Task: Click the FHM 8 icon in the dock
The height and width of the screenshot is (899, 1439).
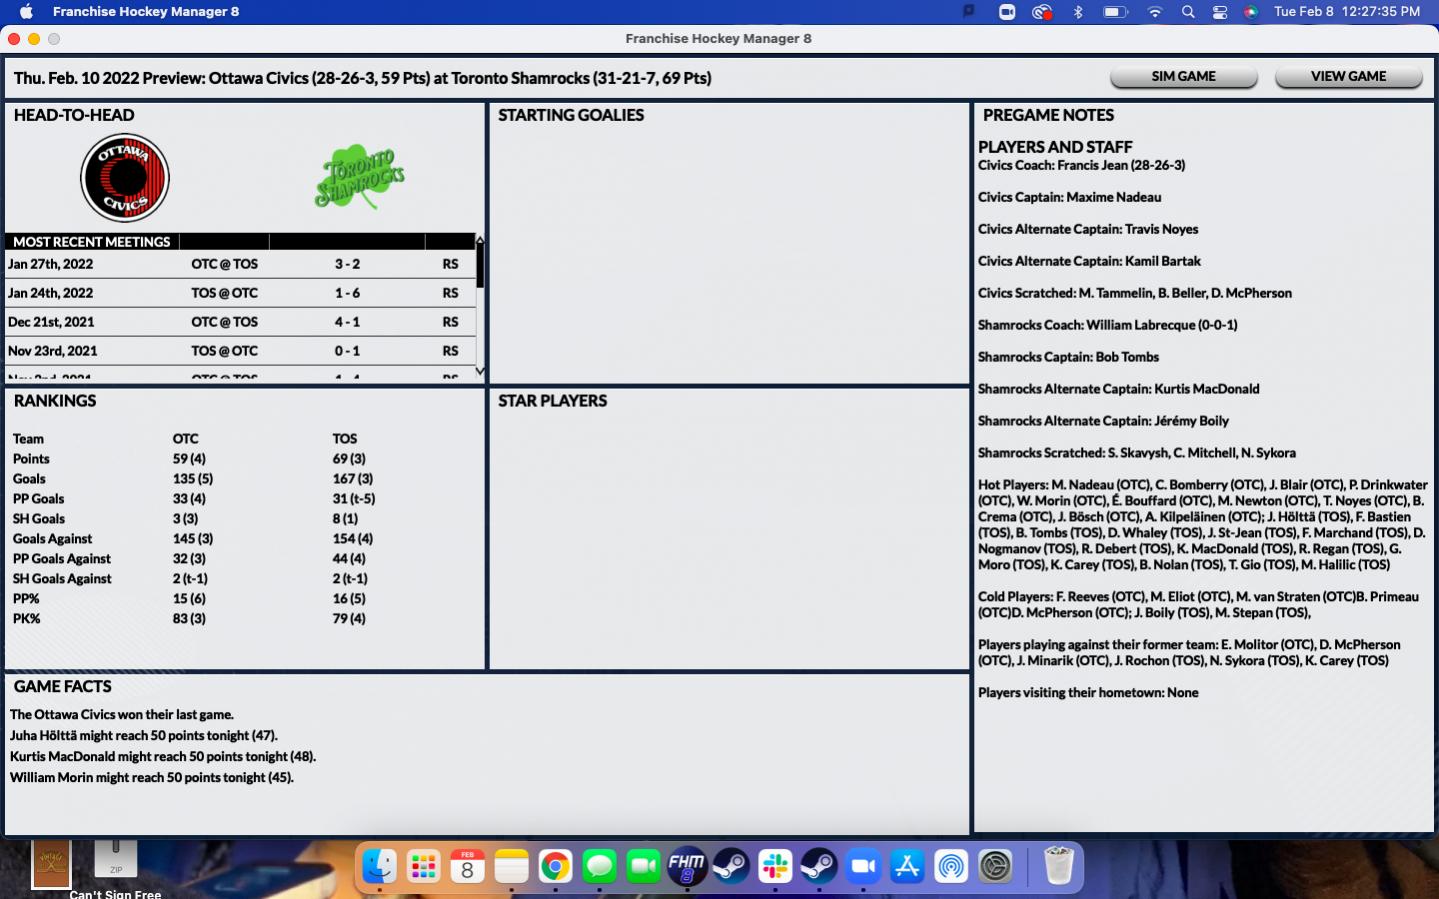Action: click(687, 866)
